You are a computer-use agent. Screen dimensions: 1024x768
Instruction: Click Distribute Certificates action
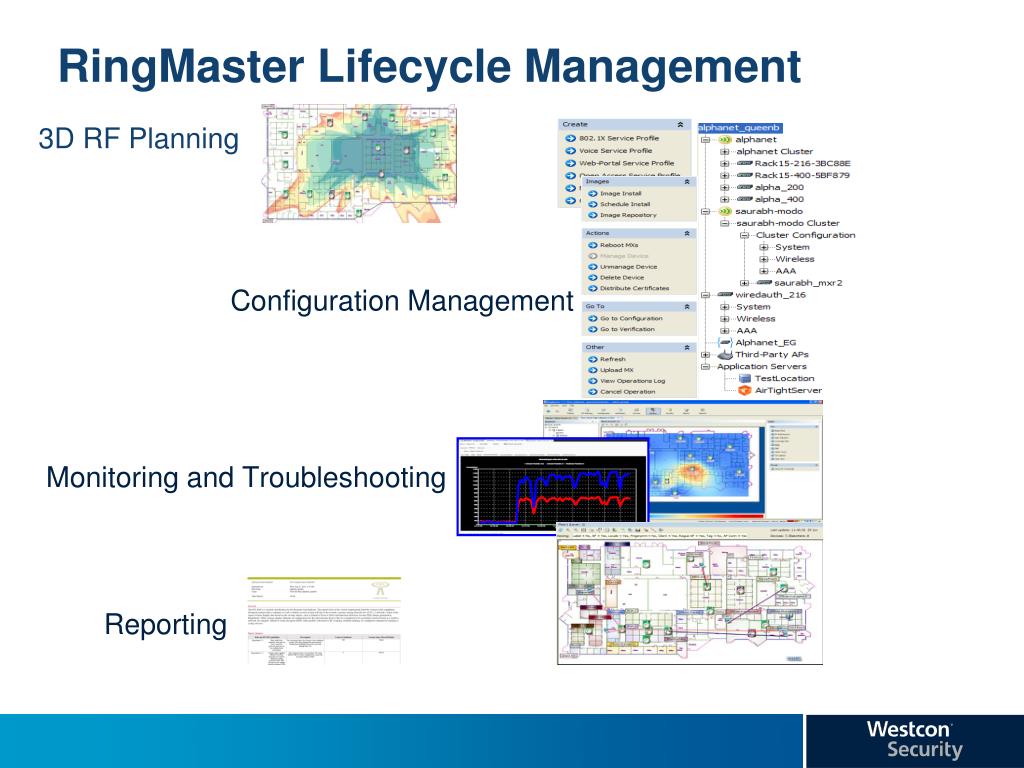(635, 288)
